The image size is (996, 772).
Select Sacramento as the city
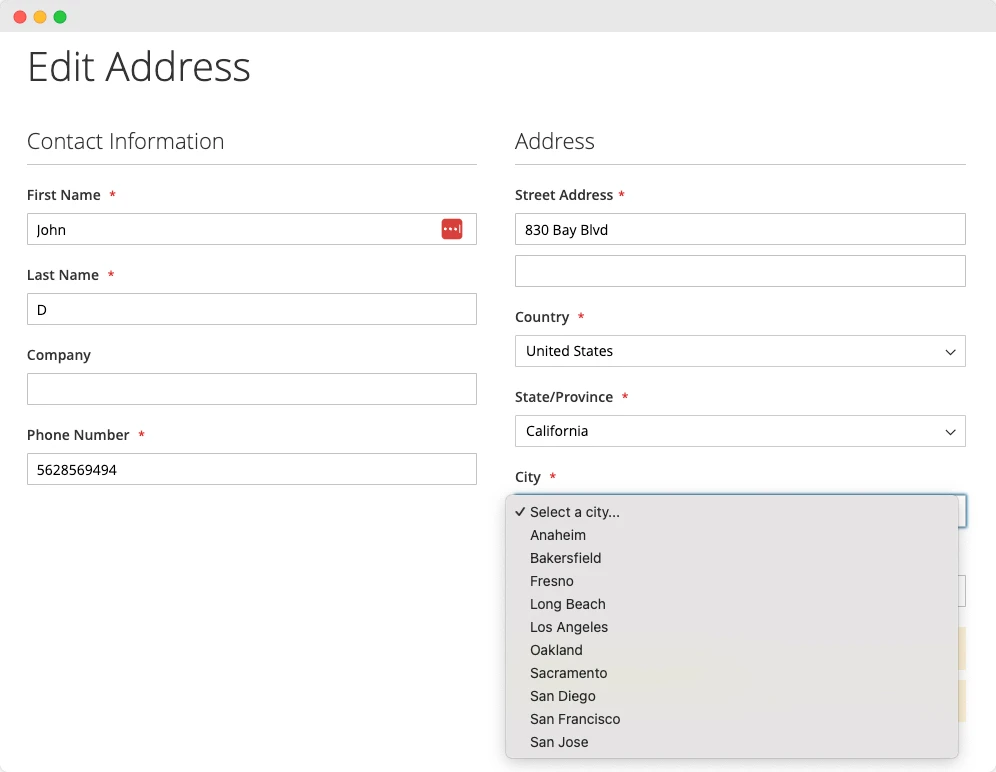(568, 673)
